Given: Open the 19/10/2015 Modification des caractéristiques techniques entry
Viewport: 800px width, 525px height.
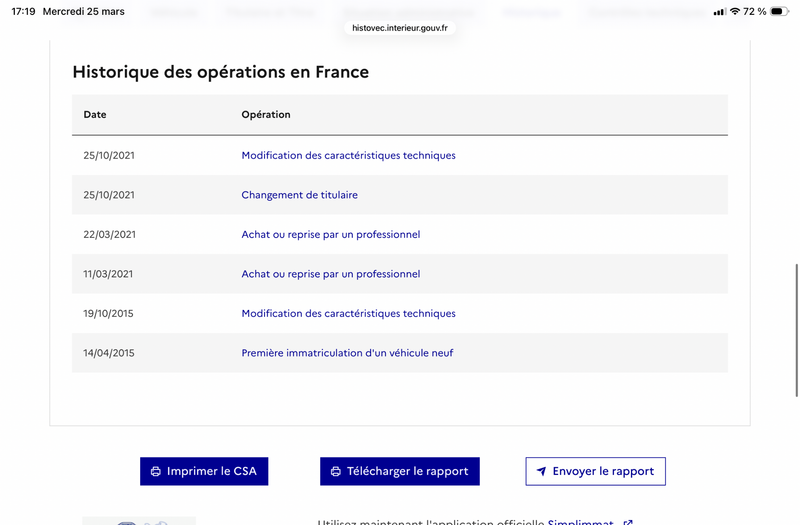Looking at the screenshot, I should pos(348,313).
